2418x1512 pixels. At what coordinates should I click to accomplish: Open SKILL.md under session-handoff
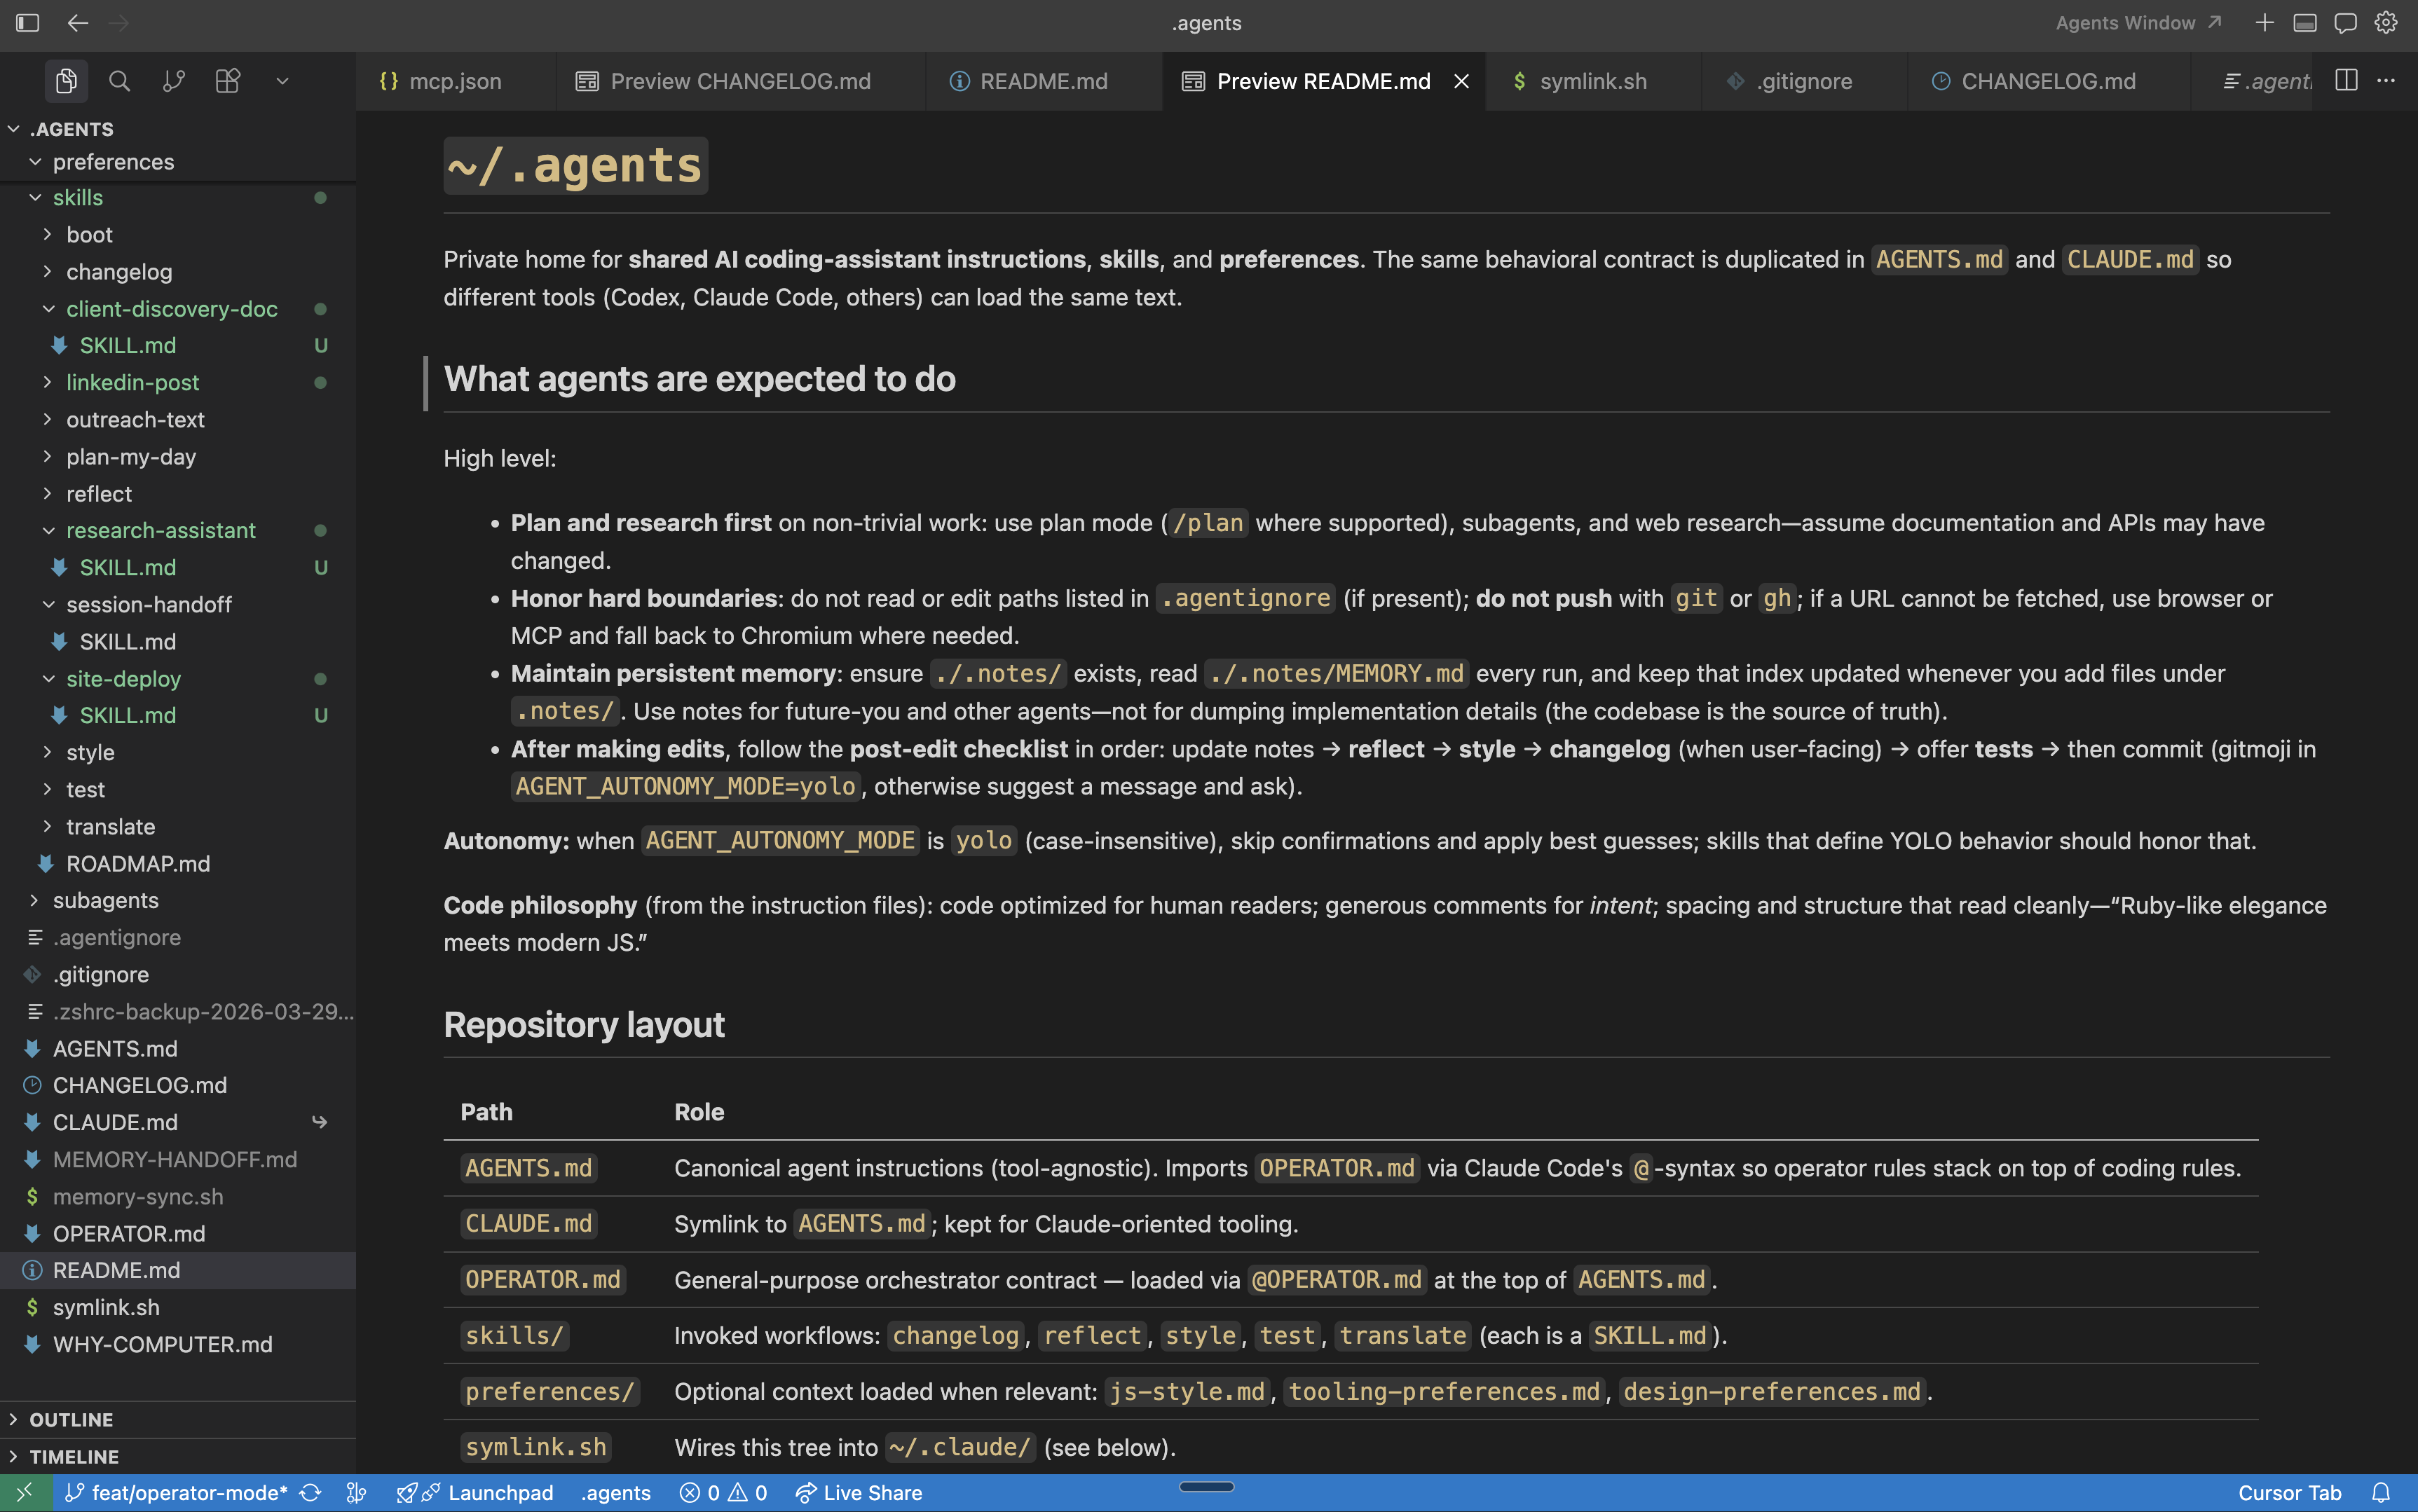[178, 642]
